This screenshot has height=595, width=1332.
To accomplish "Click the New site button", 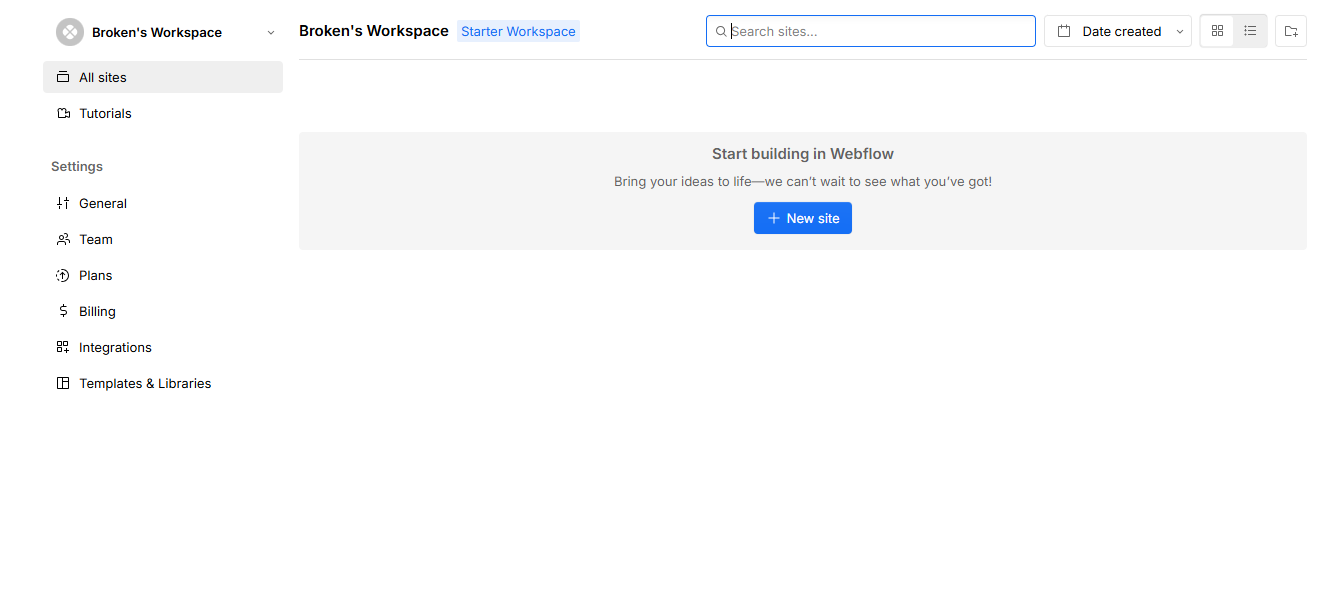I will (x=803, y=218).
